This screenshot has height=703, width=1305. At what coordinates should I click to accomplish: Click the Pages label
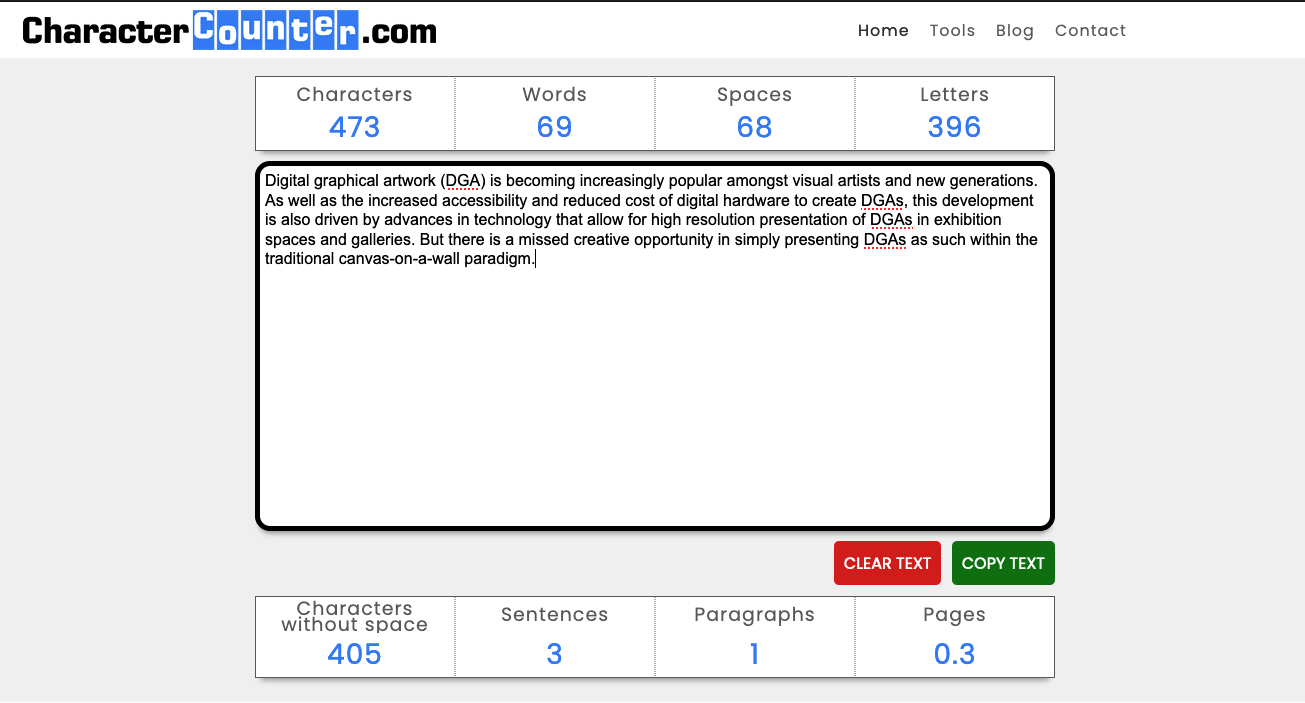tap(954, 615)
